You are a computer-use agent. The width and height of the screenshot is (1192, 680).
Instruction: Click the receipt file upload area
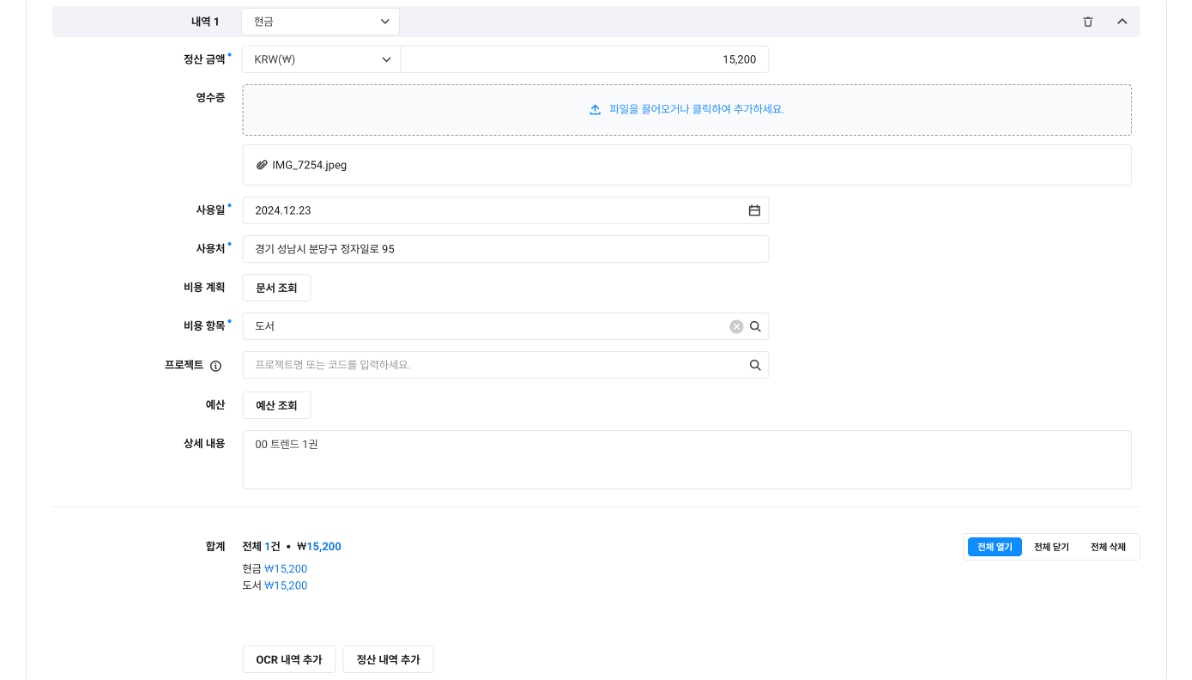coord(686,110)
